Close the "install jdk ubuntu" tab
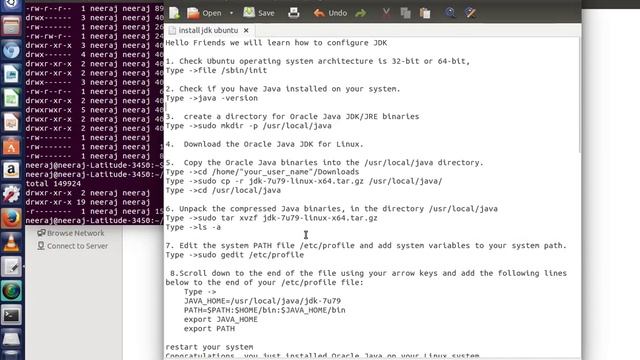Screen dimensions: 640x360 click(x=246, y=30)
